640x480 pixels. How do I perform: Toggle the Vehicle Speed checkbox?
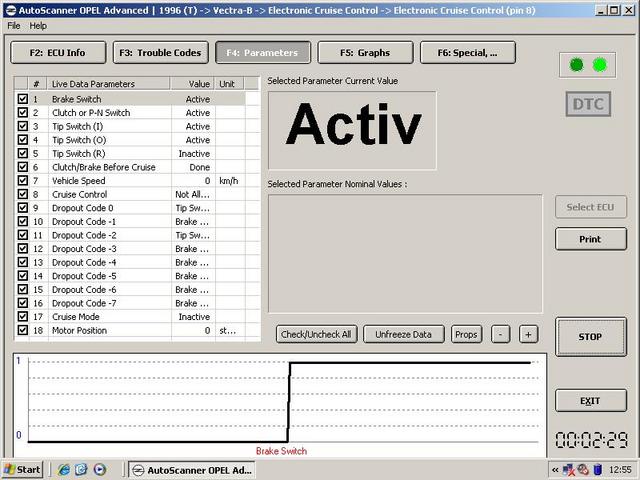click(22, 180)
